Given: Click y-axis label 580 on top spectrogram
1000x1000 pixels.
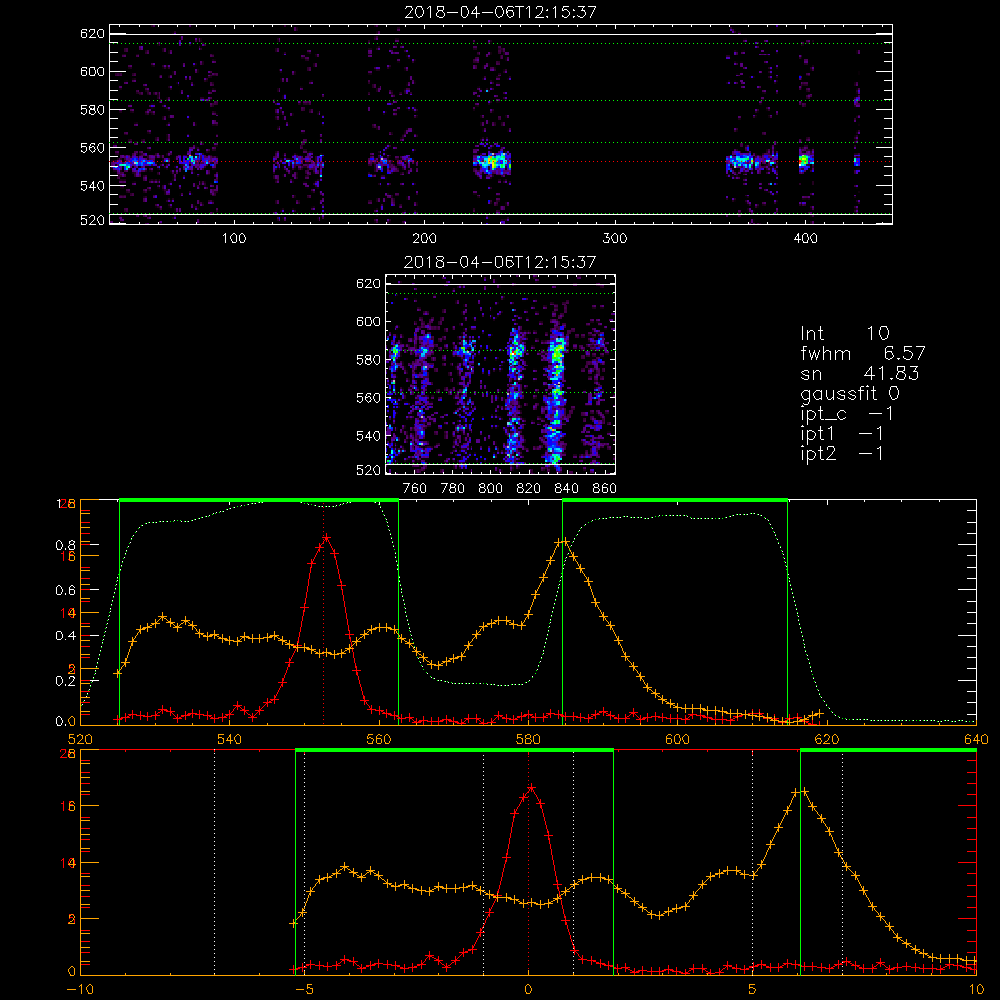Looking at the screenshot, I should coord(92,109).
